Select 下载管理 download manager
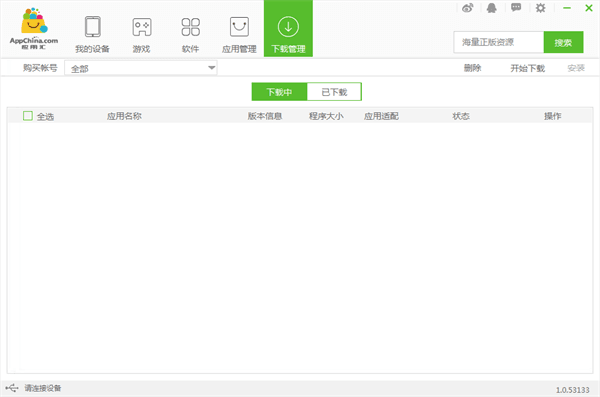This screenshot has height=397, width=600. (x=288, y=29)
